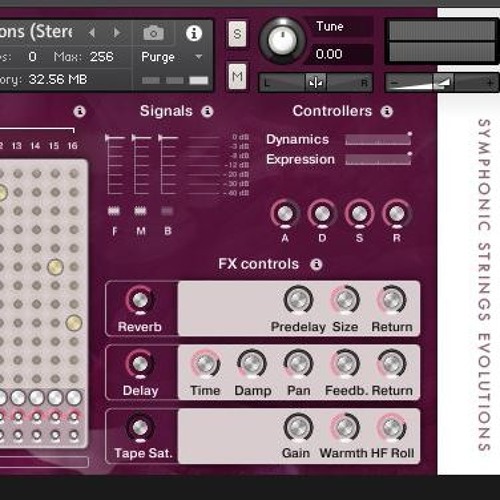Click the Reverb Return knob
Viewport: 500px width, 500px height.
pyautogui.click(x=392, y=299)
